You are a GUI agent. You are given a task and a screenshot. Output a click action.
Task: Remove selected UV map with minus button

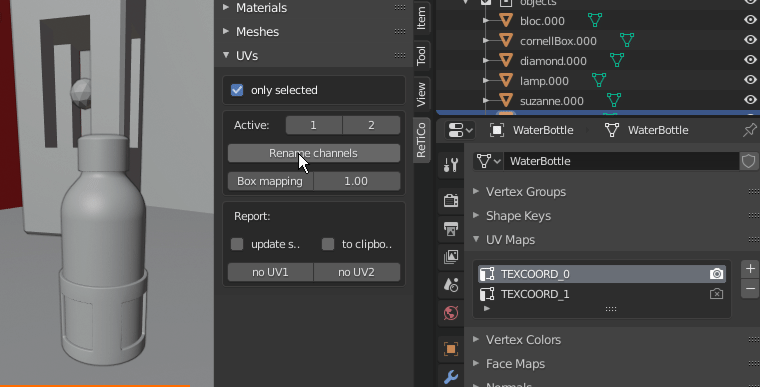pos(750,289)
